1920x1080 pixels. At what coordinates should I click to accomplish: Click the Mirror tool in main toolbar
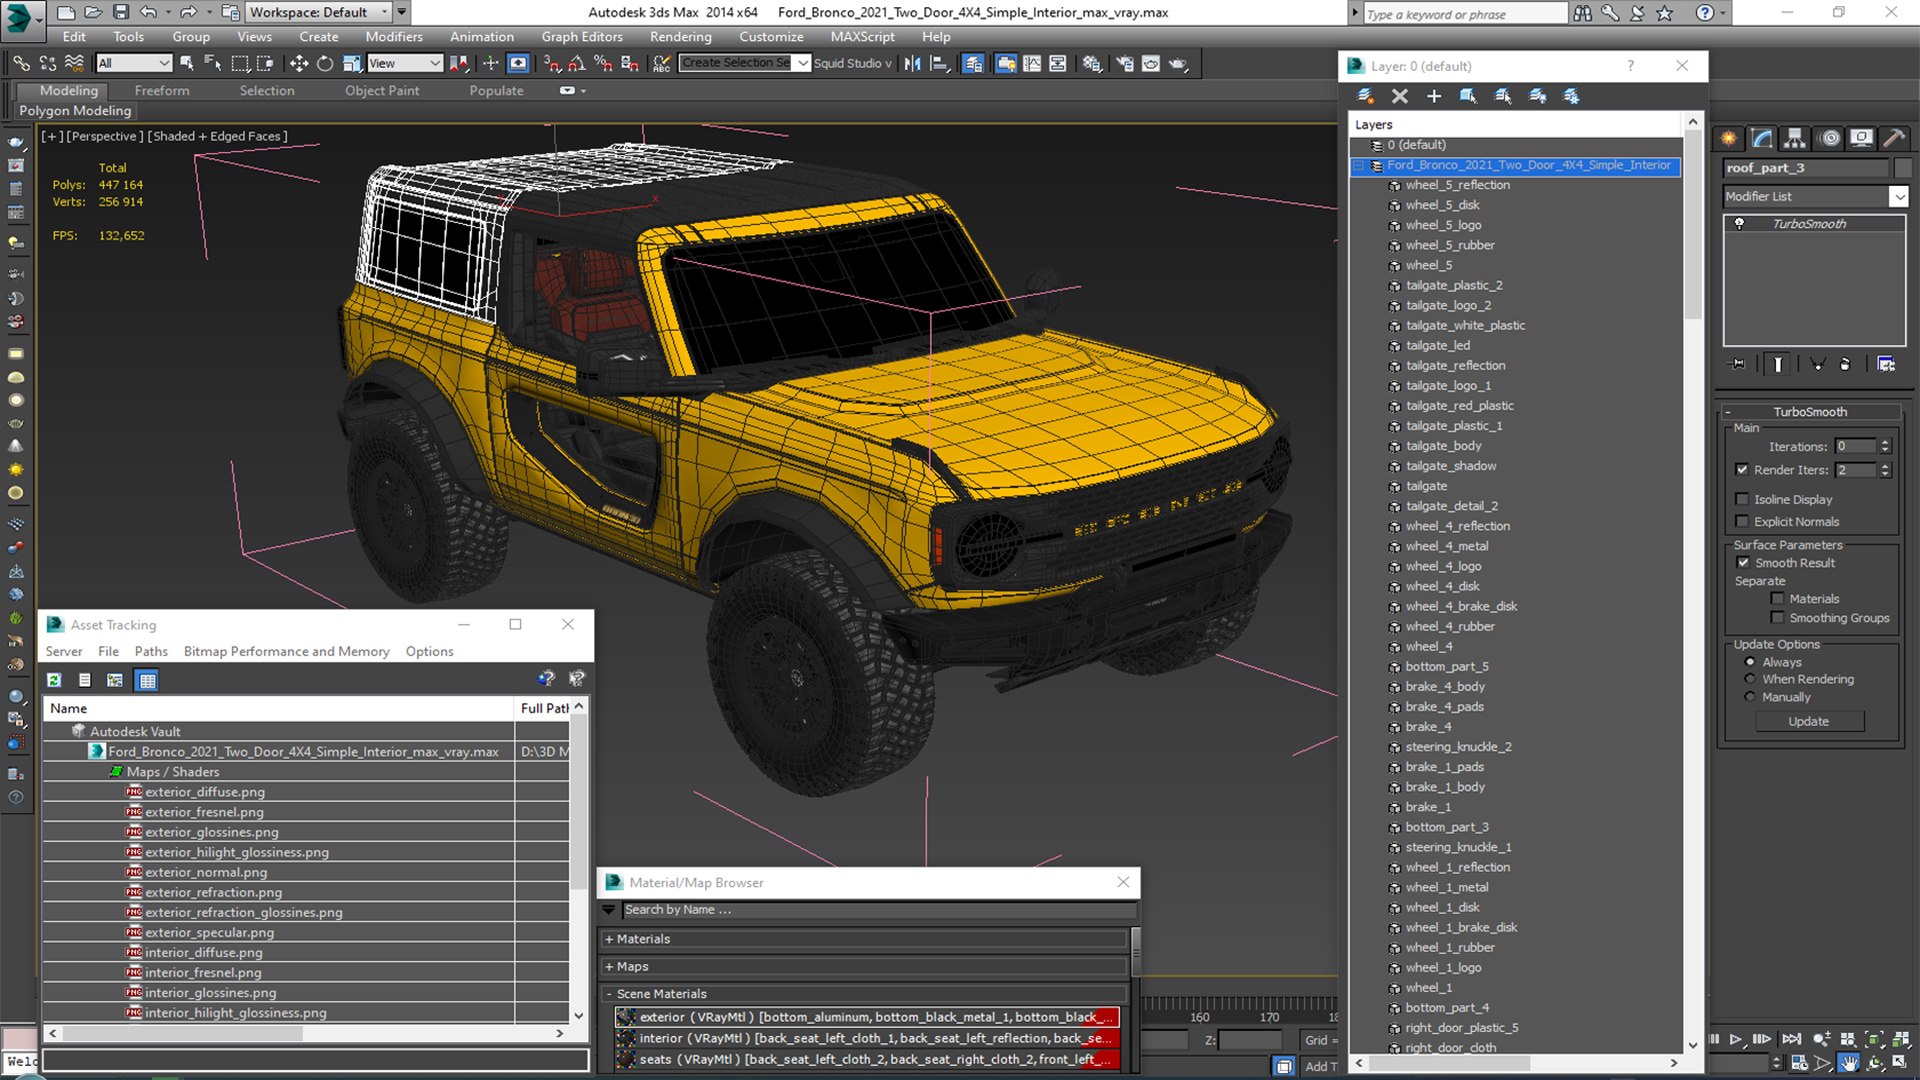[912, 64]
